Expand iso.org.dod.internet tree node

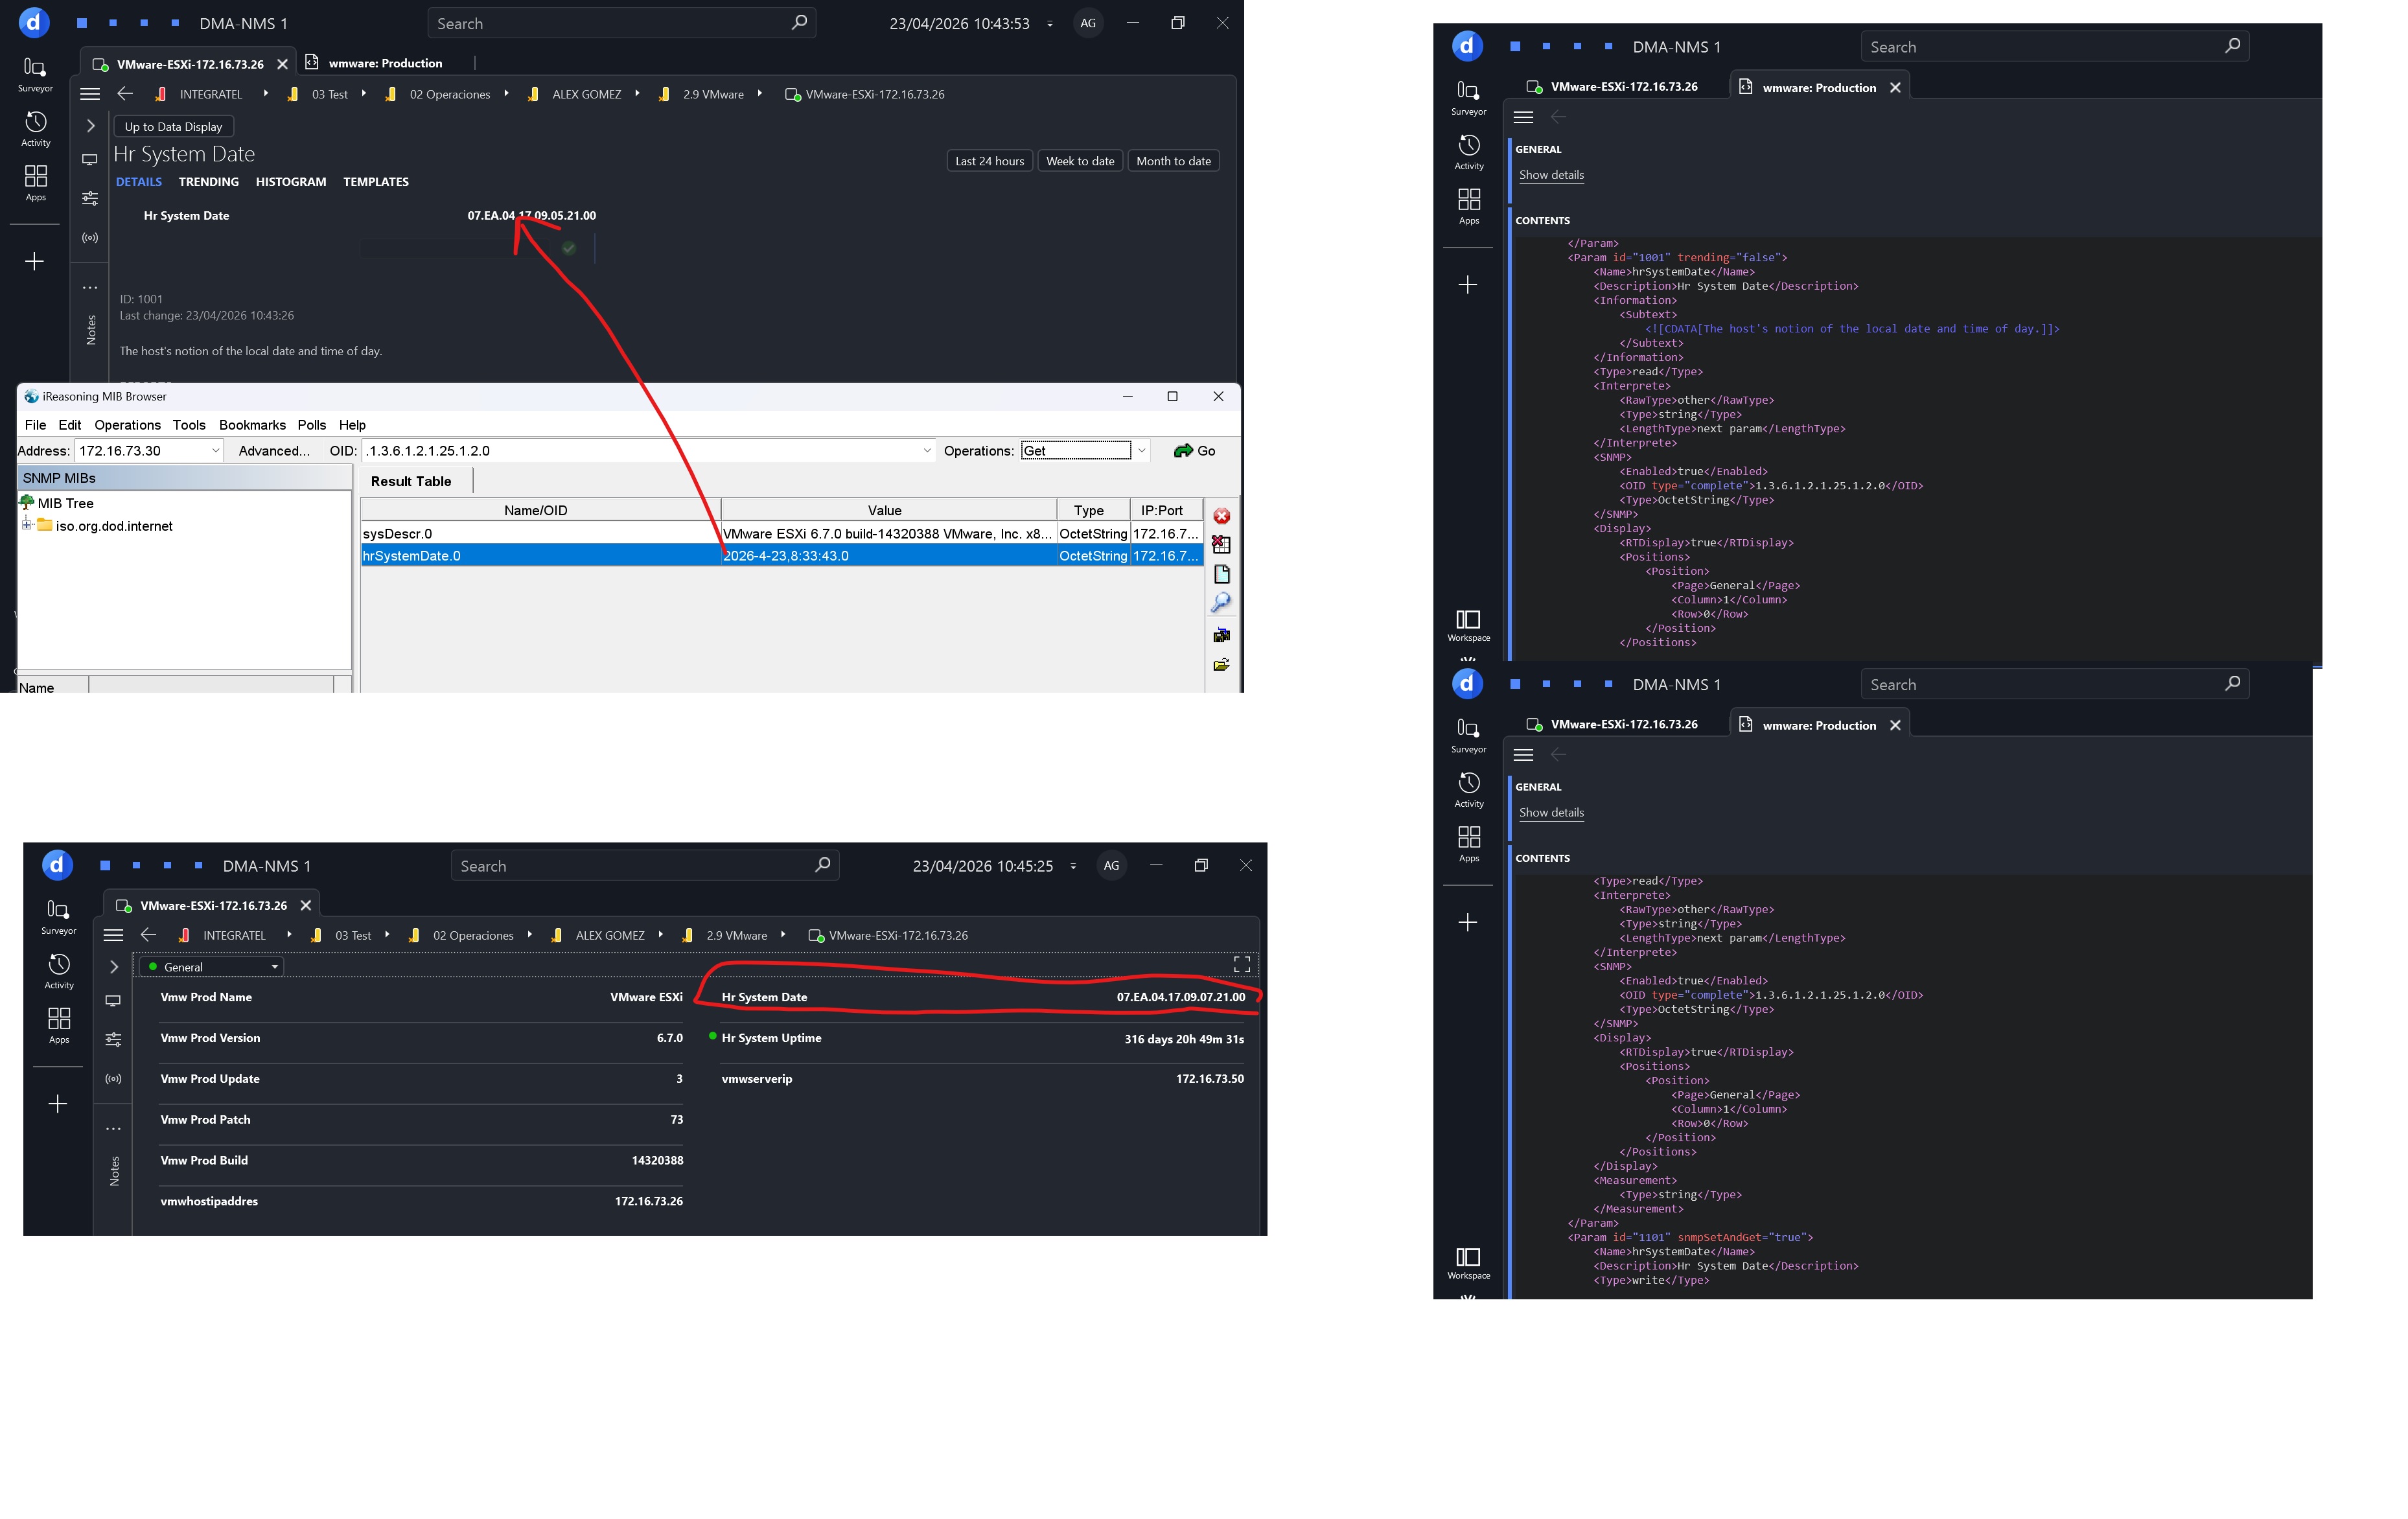(27, 525)
